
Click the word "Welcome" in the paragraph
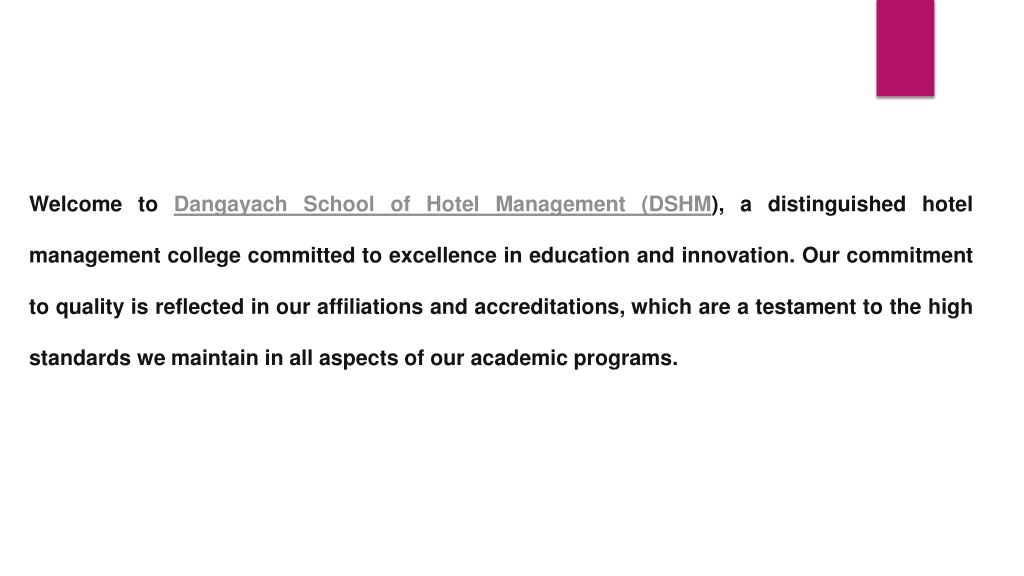coord(75,204)
